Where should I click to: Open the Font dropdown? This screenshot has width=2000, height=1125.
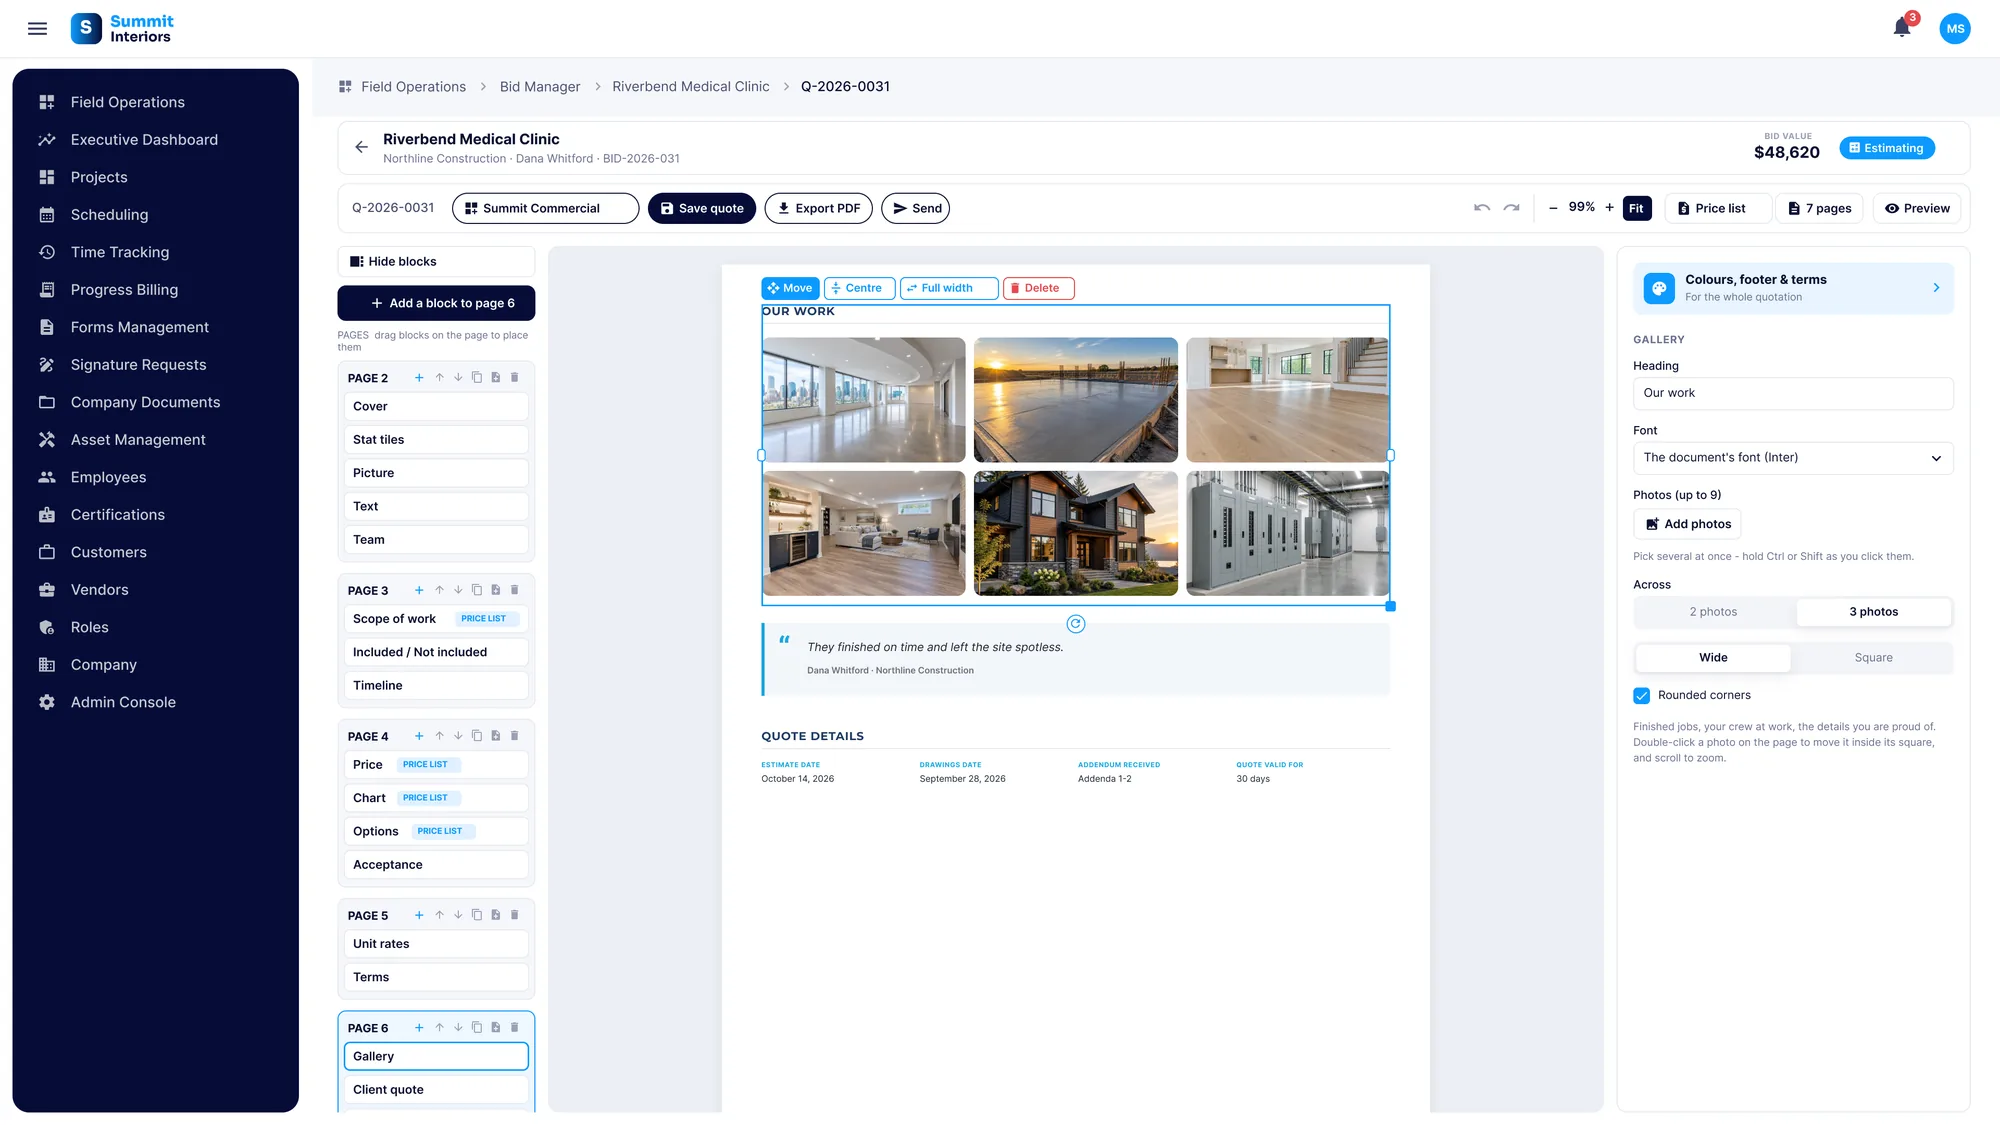point(1793,458)
